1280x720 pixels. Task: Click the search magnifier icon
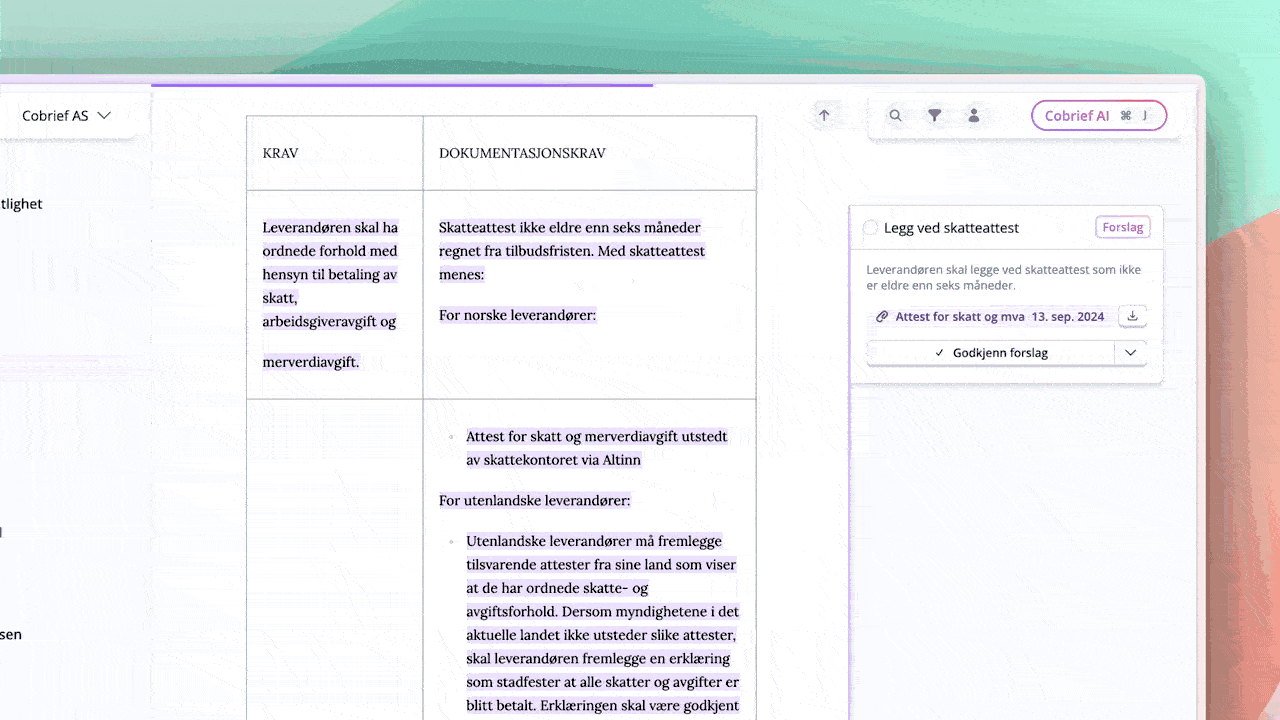pos(896,116)
